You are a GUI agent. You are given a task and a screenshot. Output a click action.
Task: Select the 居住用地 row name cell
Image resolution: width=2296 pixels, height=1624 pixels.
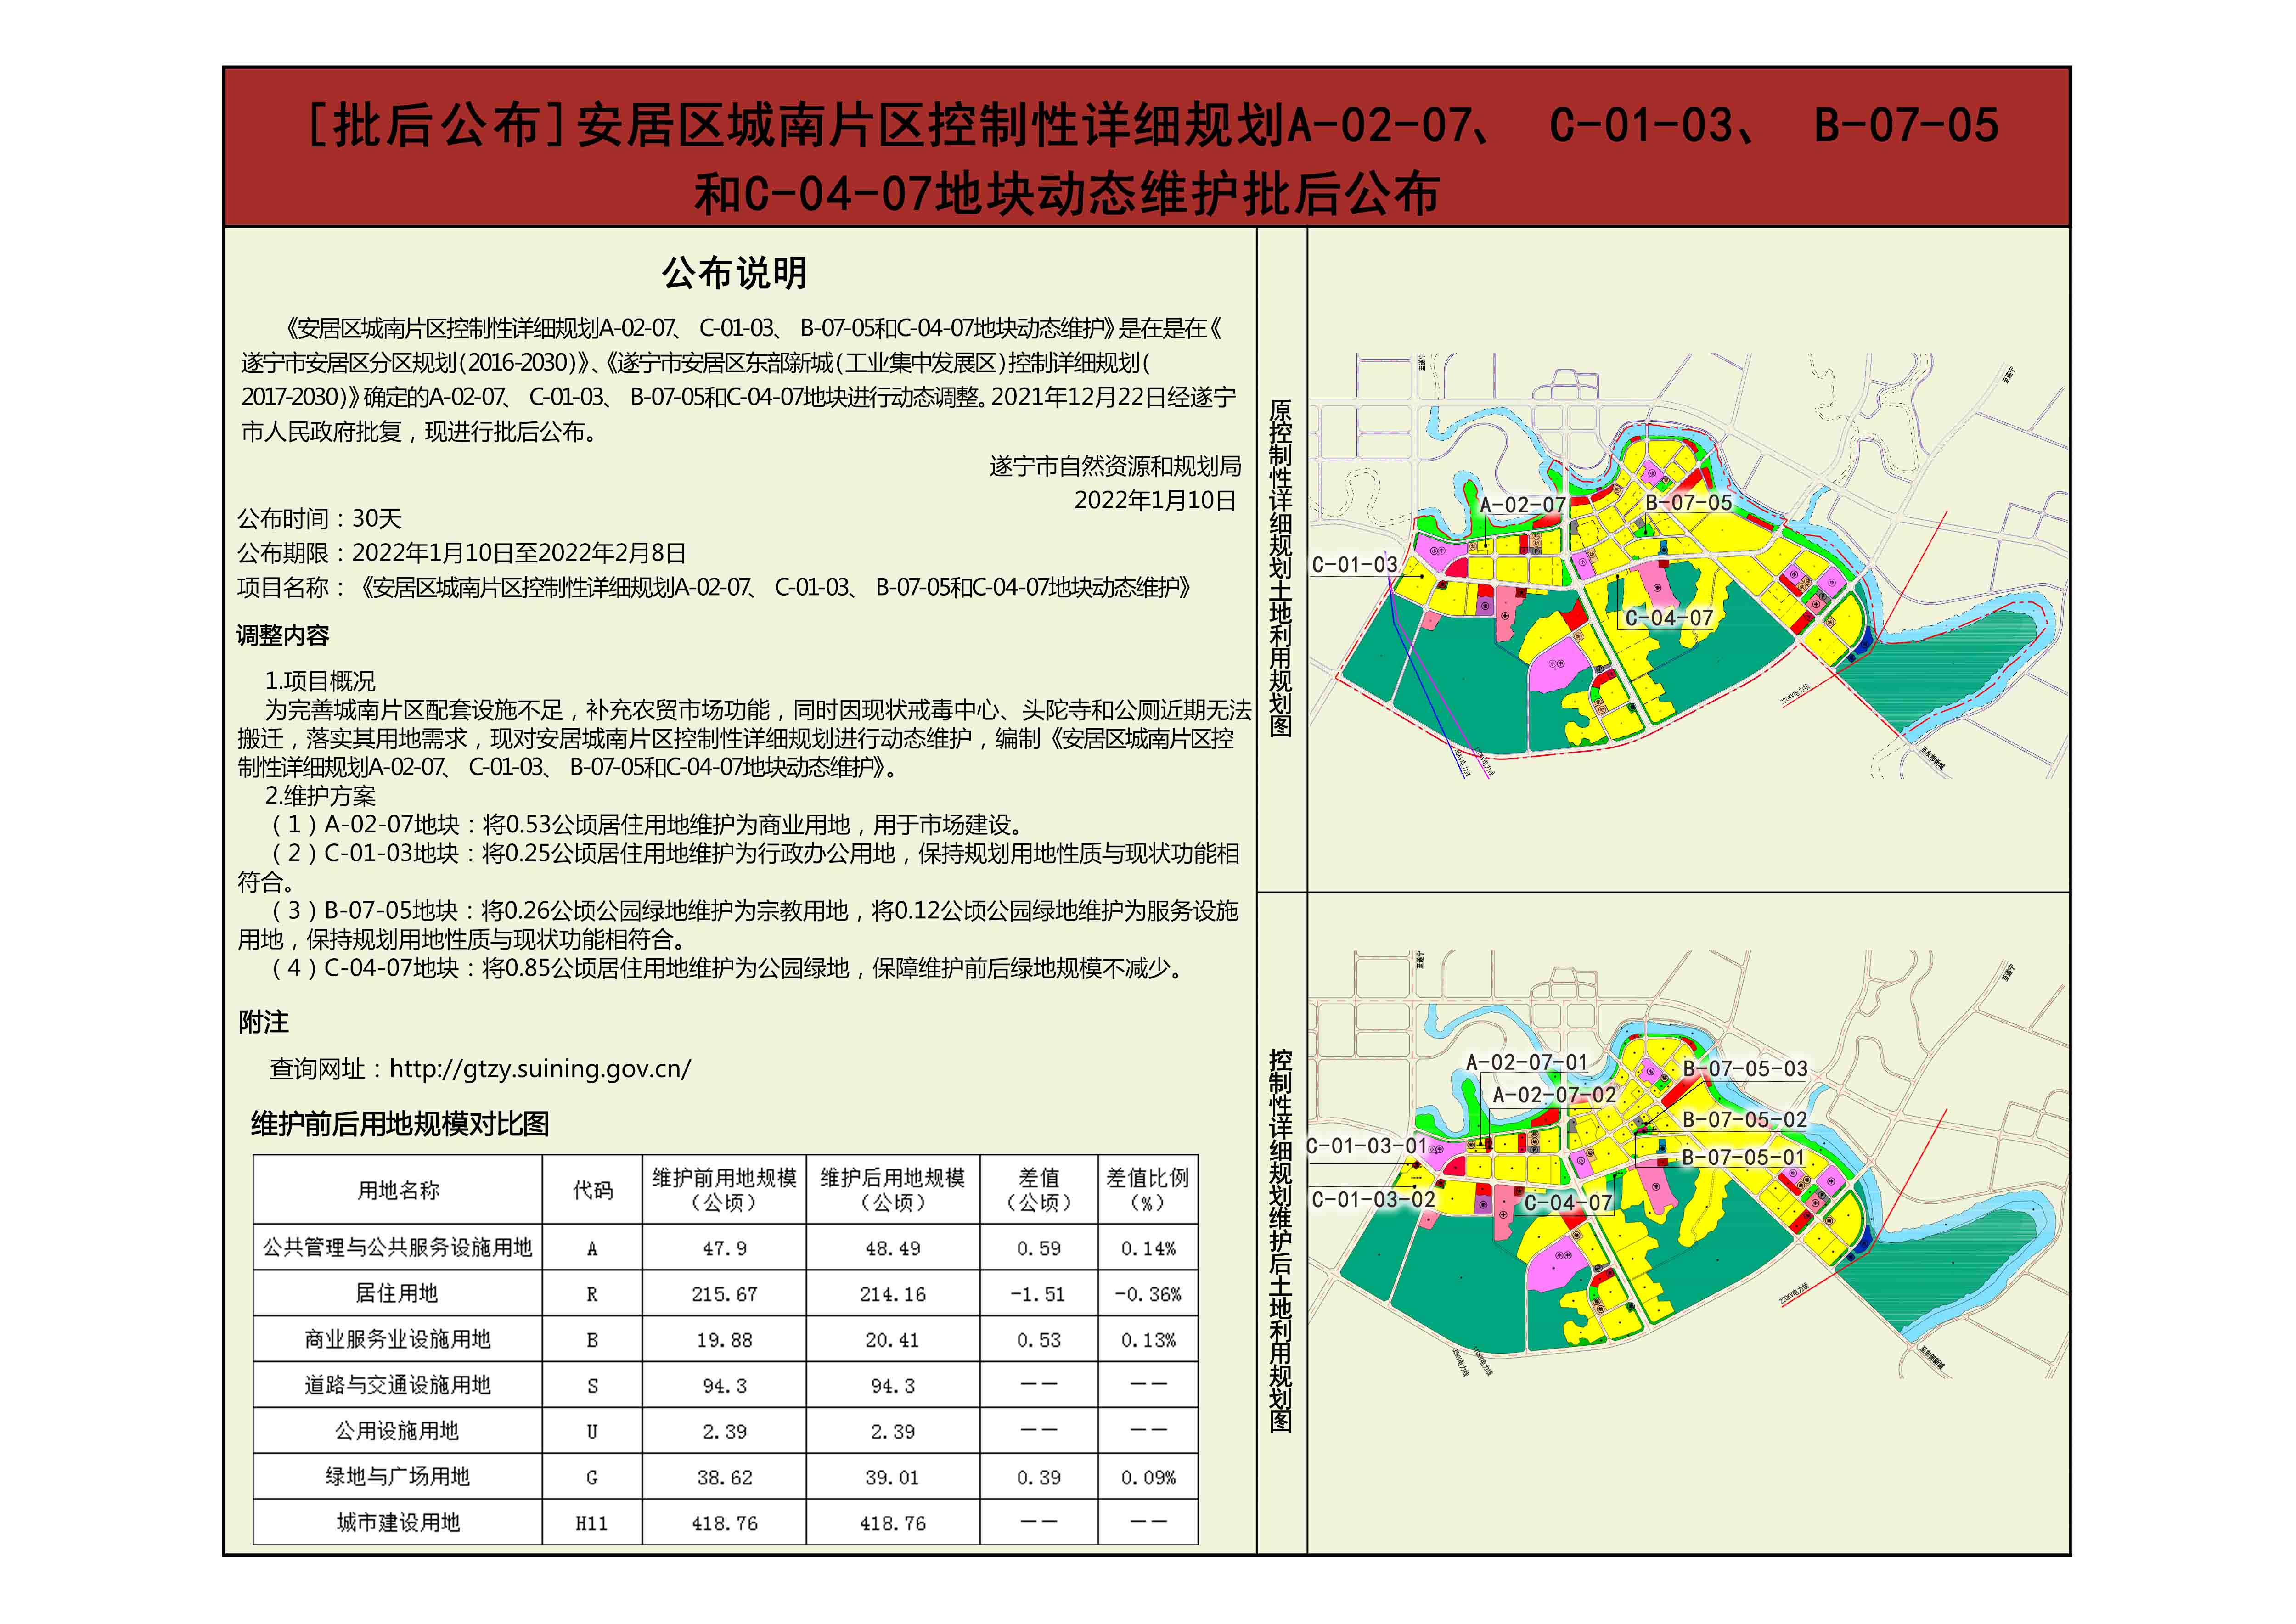coord(397,1293)
